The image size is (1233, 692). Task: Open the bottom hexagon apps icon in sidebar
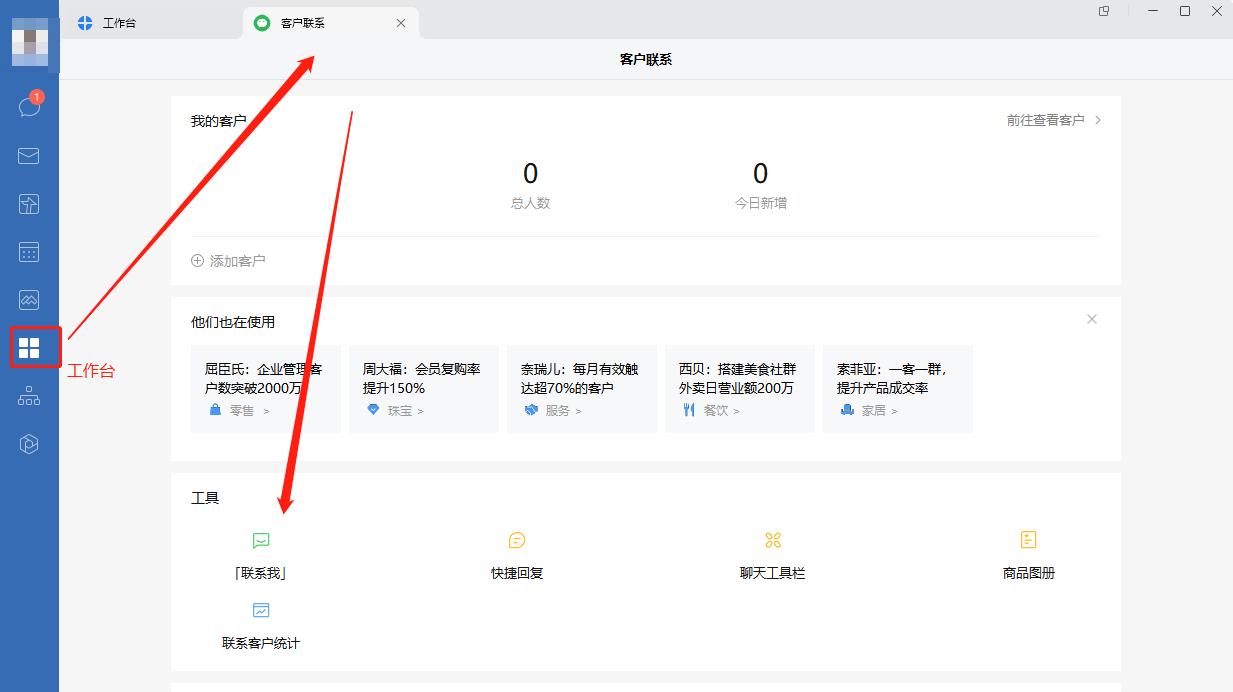[x=28, y=443]
